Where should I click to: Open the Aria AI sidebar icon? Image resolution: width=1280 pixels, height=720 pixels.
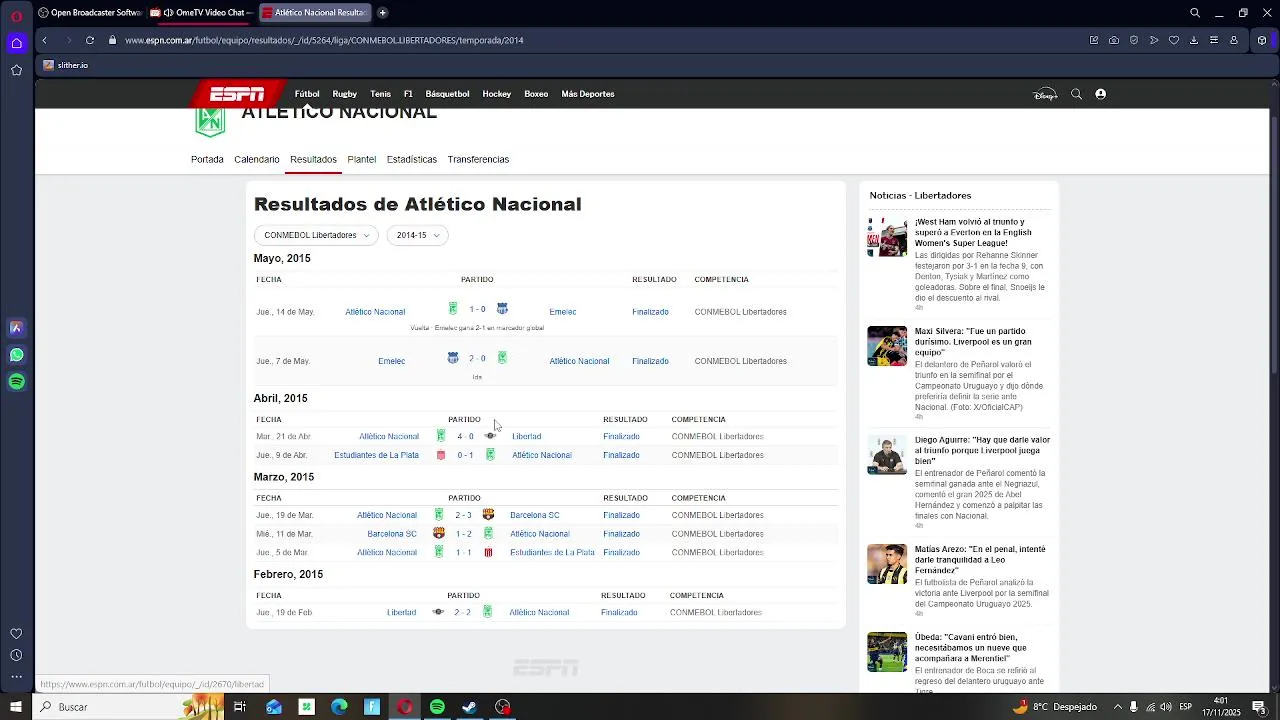(16, 328)
